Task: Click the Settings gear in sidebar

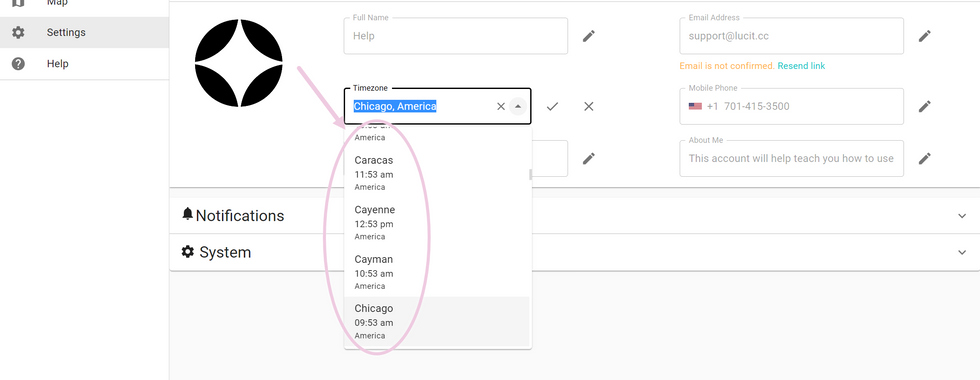Action: [18, 32]
